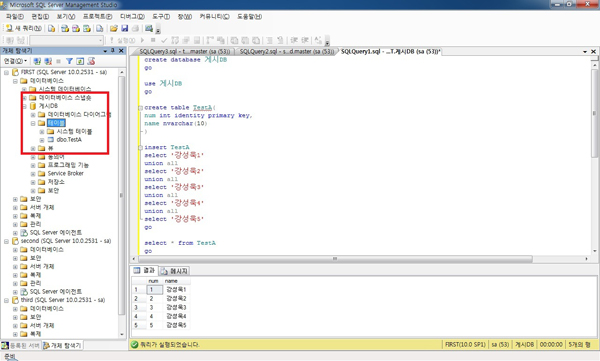Click the rightmost Object Explorer toolbar icon

[x=91, y=61]
